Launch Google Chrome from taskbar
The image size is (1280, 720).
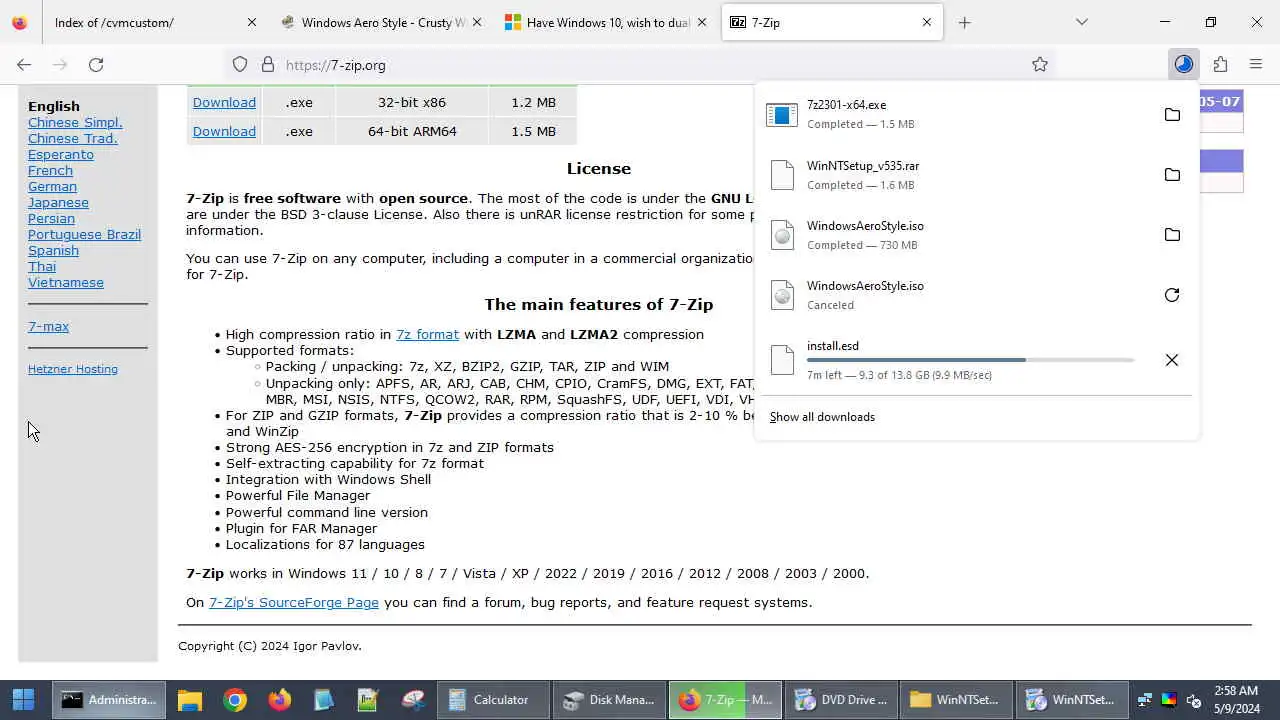click(235, 700)
